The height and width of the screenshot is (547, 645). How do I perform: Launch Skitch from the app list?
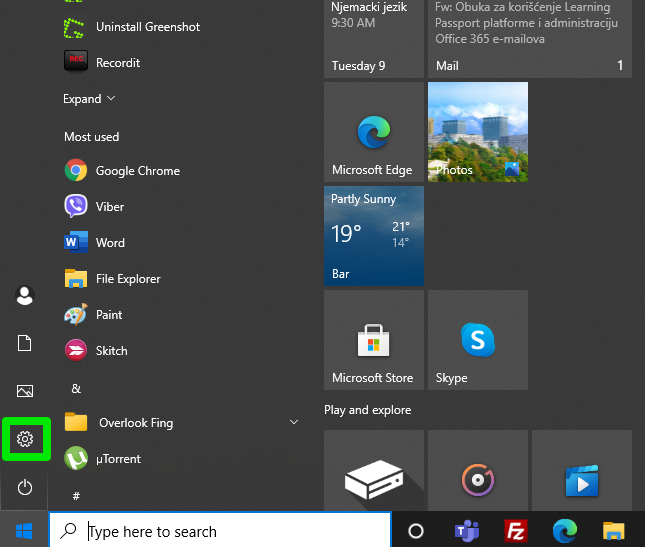96,351
